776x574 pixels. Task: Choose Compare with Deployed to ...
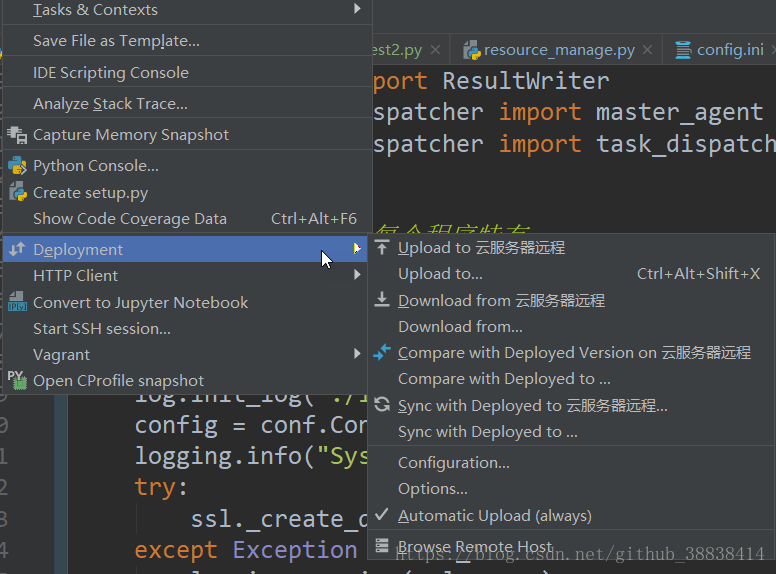click(x=571, y=379)
